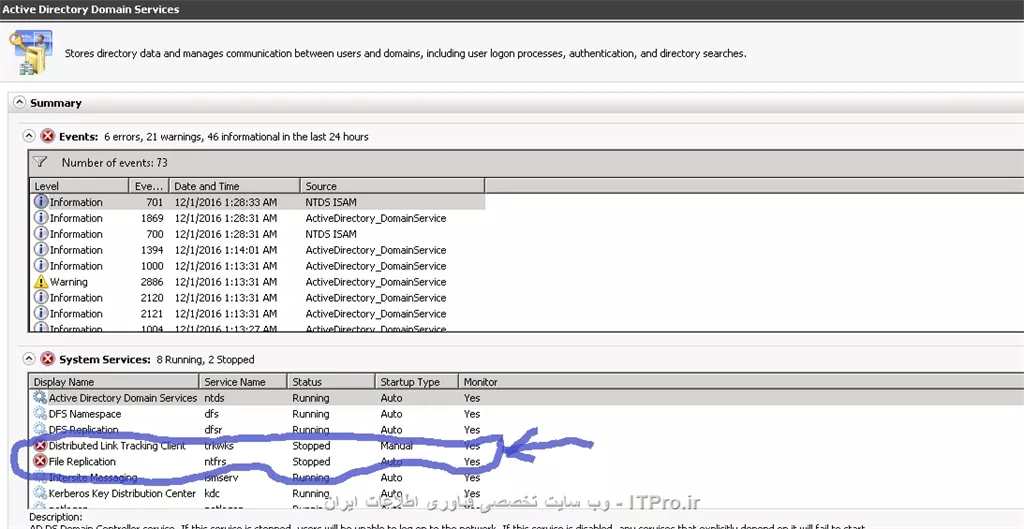Viewport: 1024px width, 529px height.
Task: Click the events filter funnel icon
Action: tap(40, 162)
